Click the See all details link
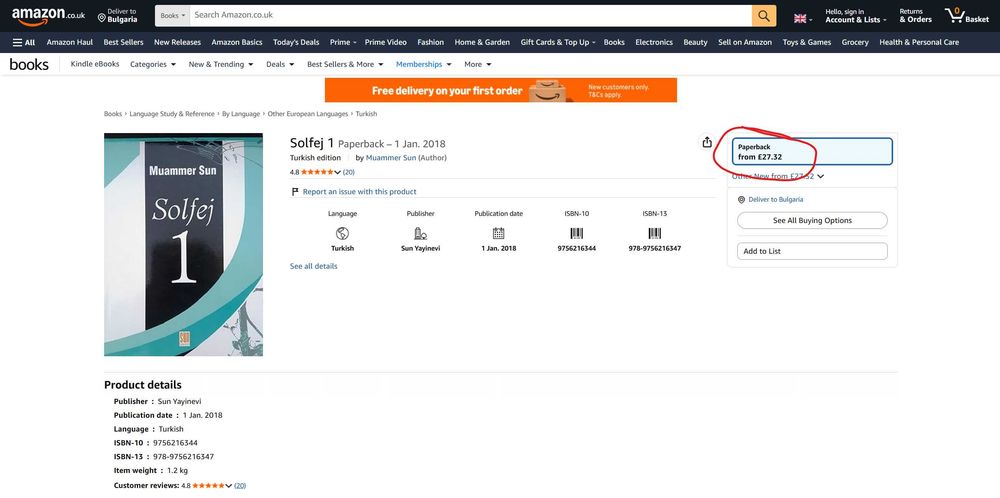This screenshot has width=1000, height=498. click(313, 266)
